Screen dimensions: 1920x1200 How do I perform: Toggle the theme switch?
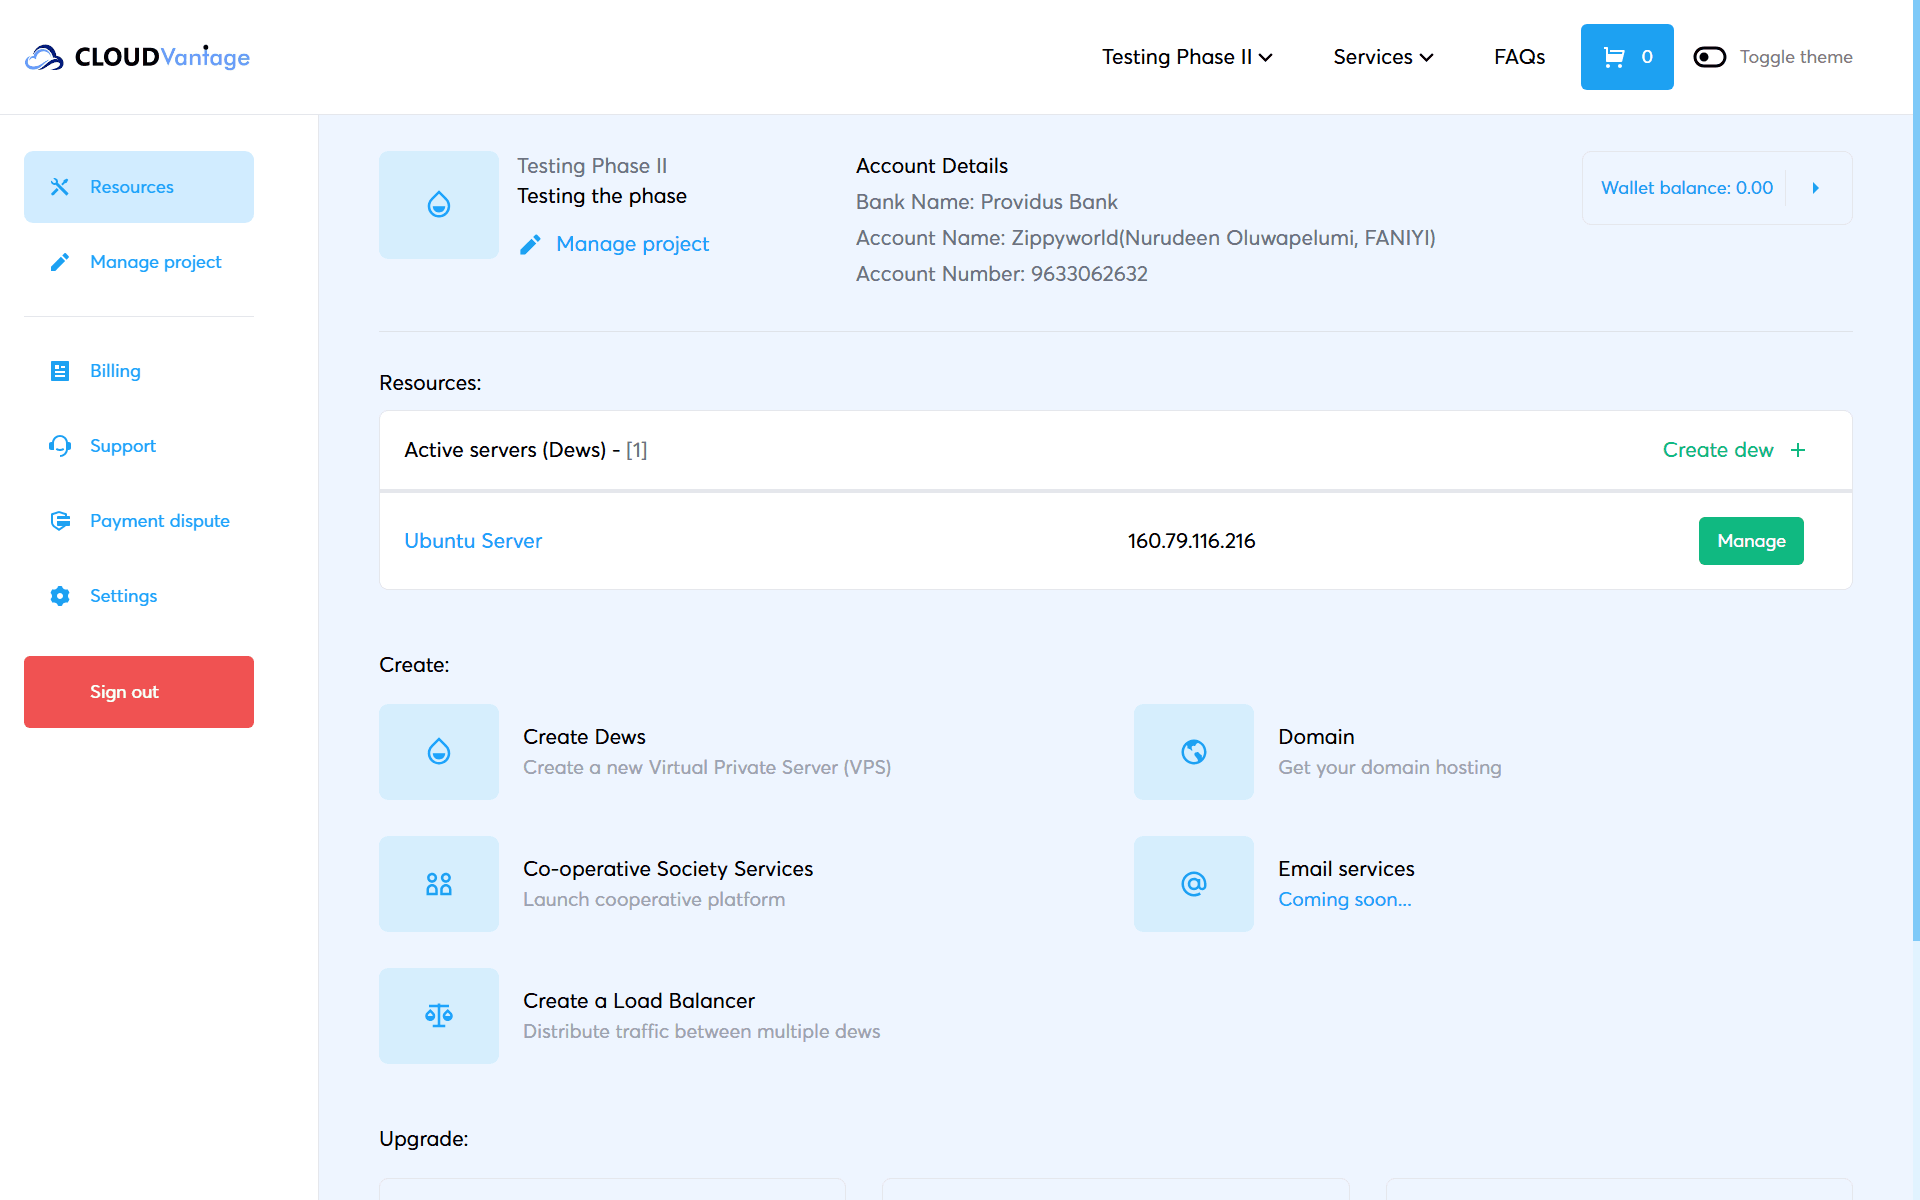tap(1709, 57)
